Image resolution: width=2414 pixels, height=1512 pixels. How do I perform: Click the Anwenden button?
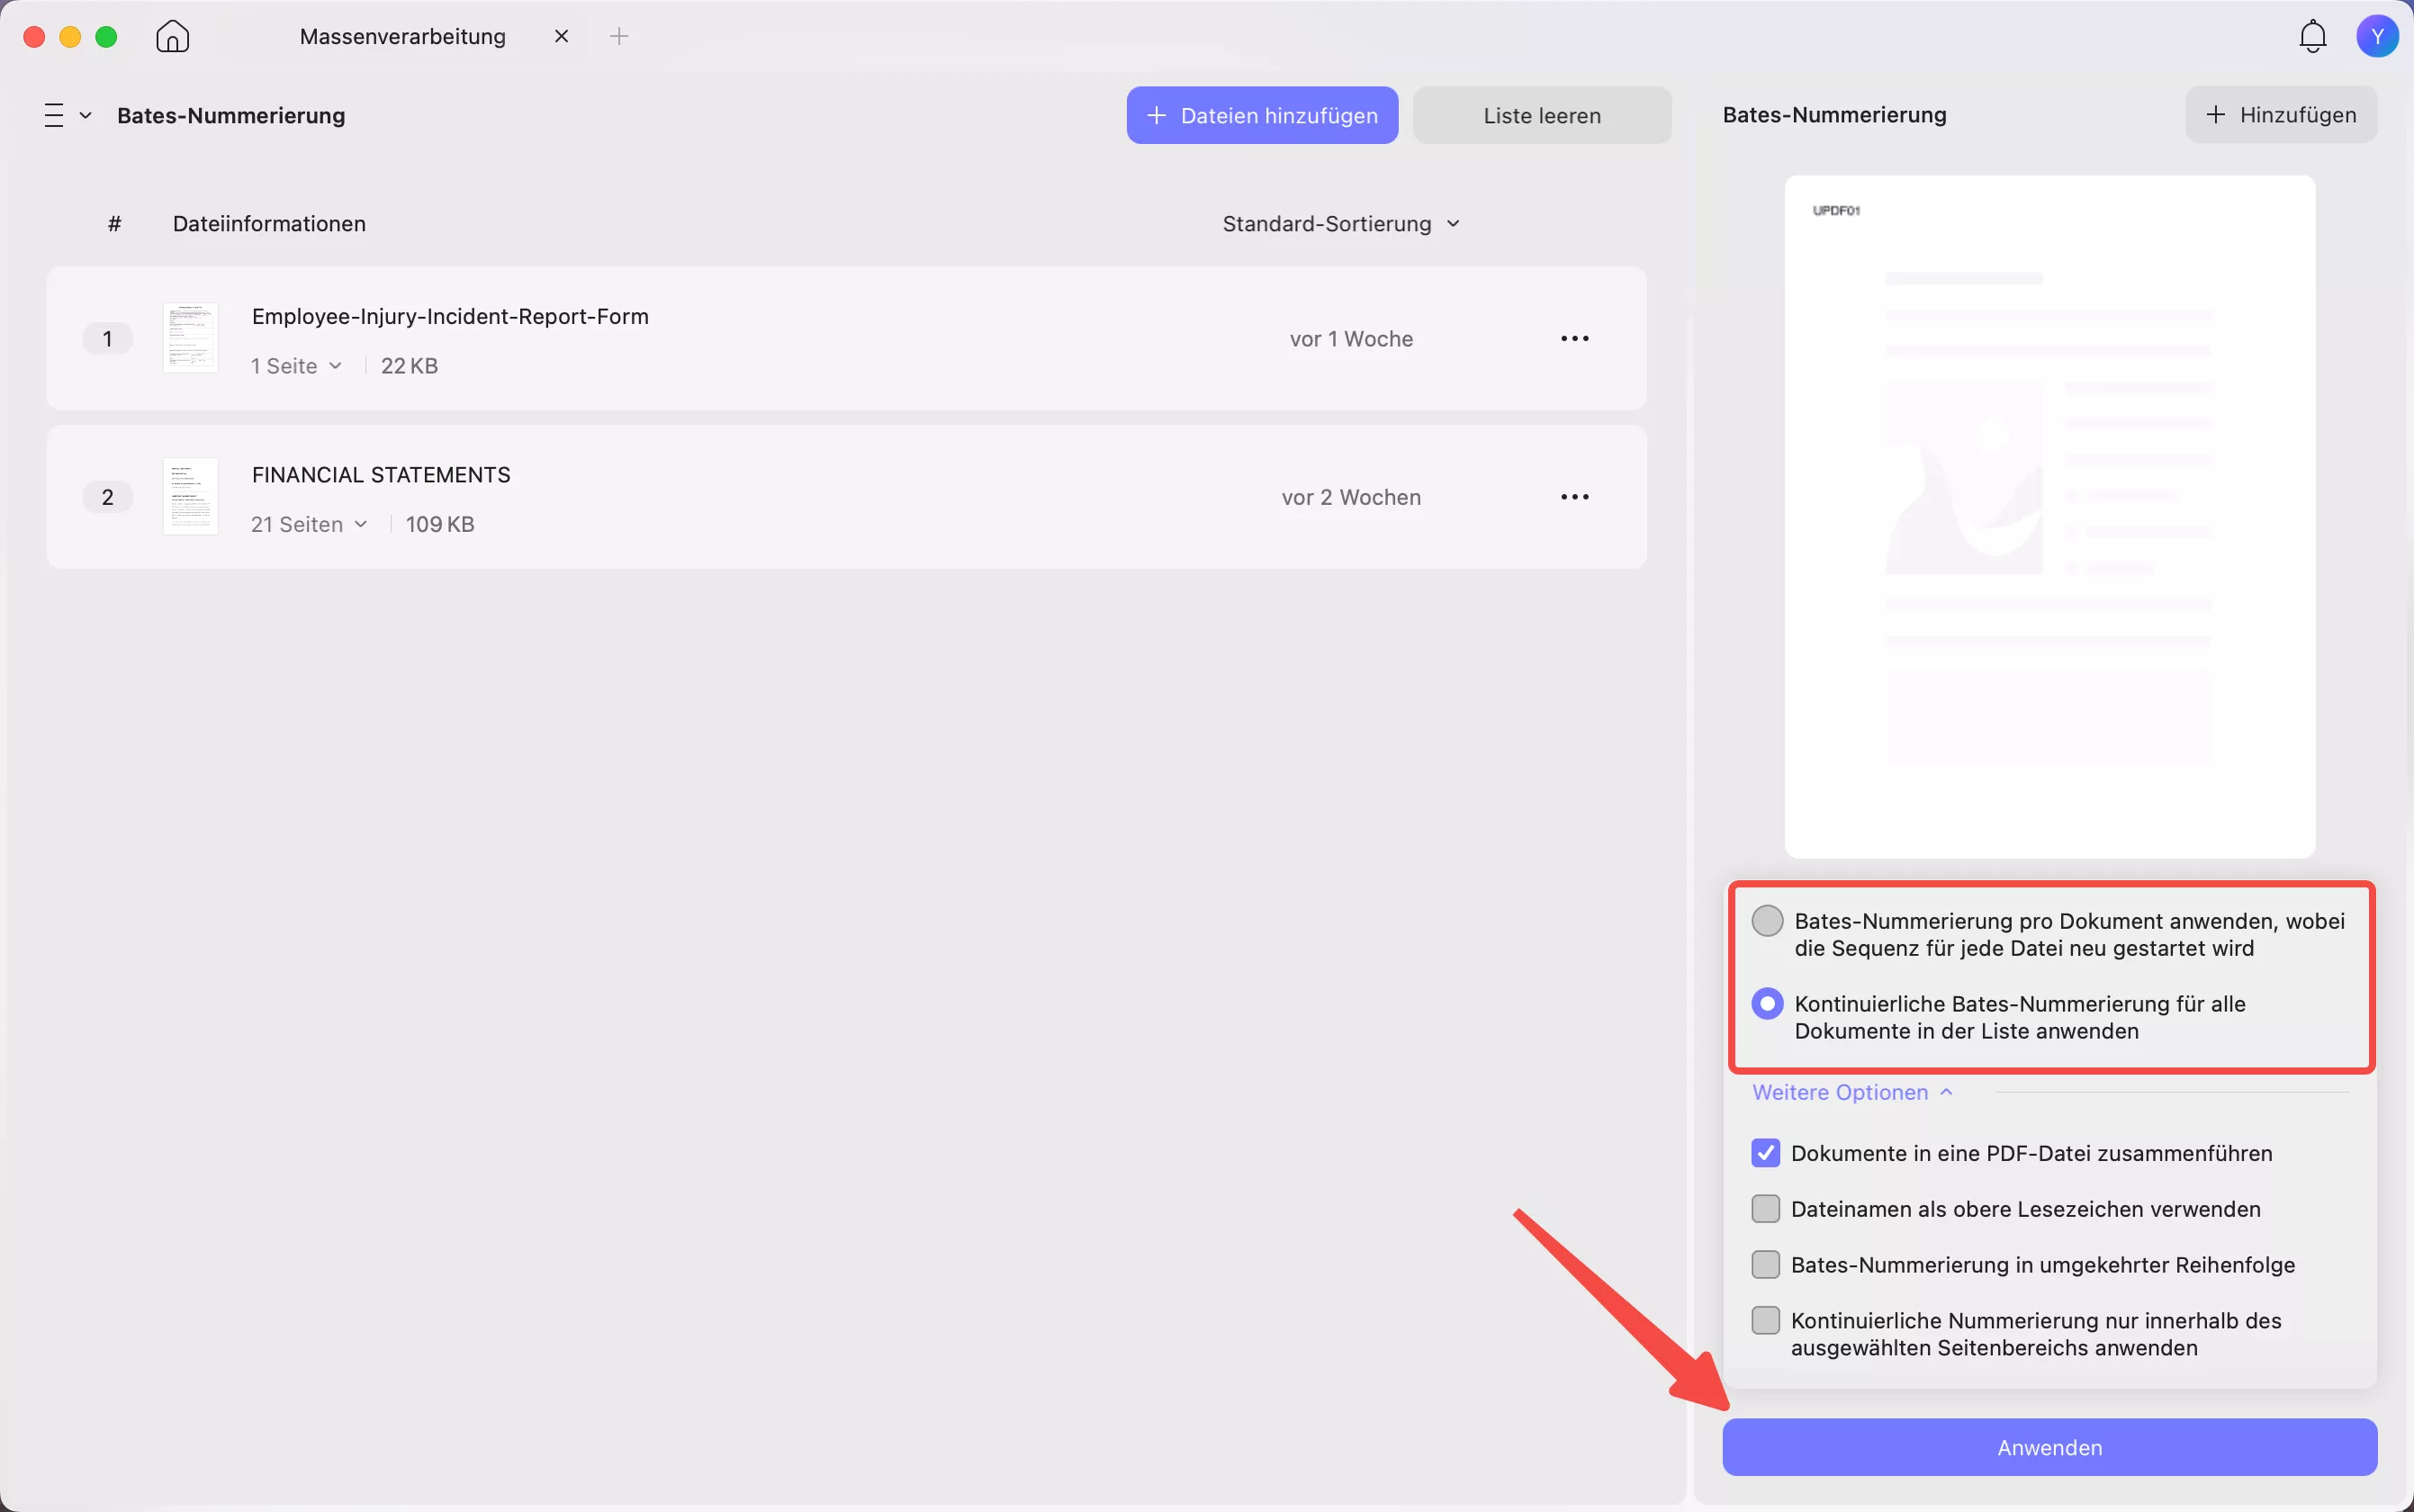point(2049,1447)
